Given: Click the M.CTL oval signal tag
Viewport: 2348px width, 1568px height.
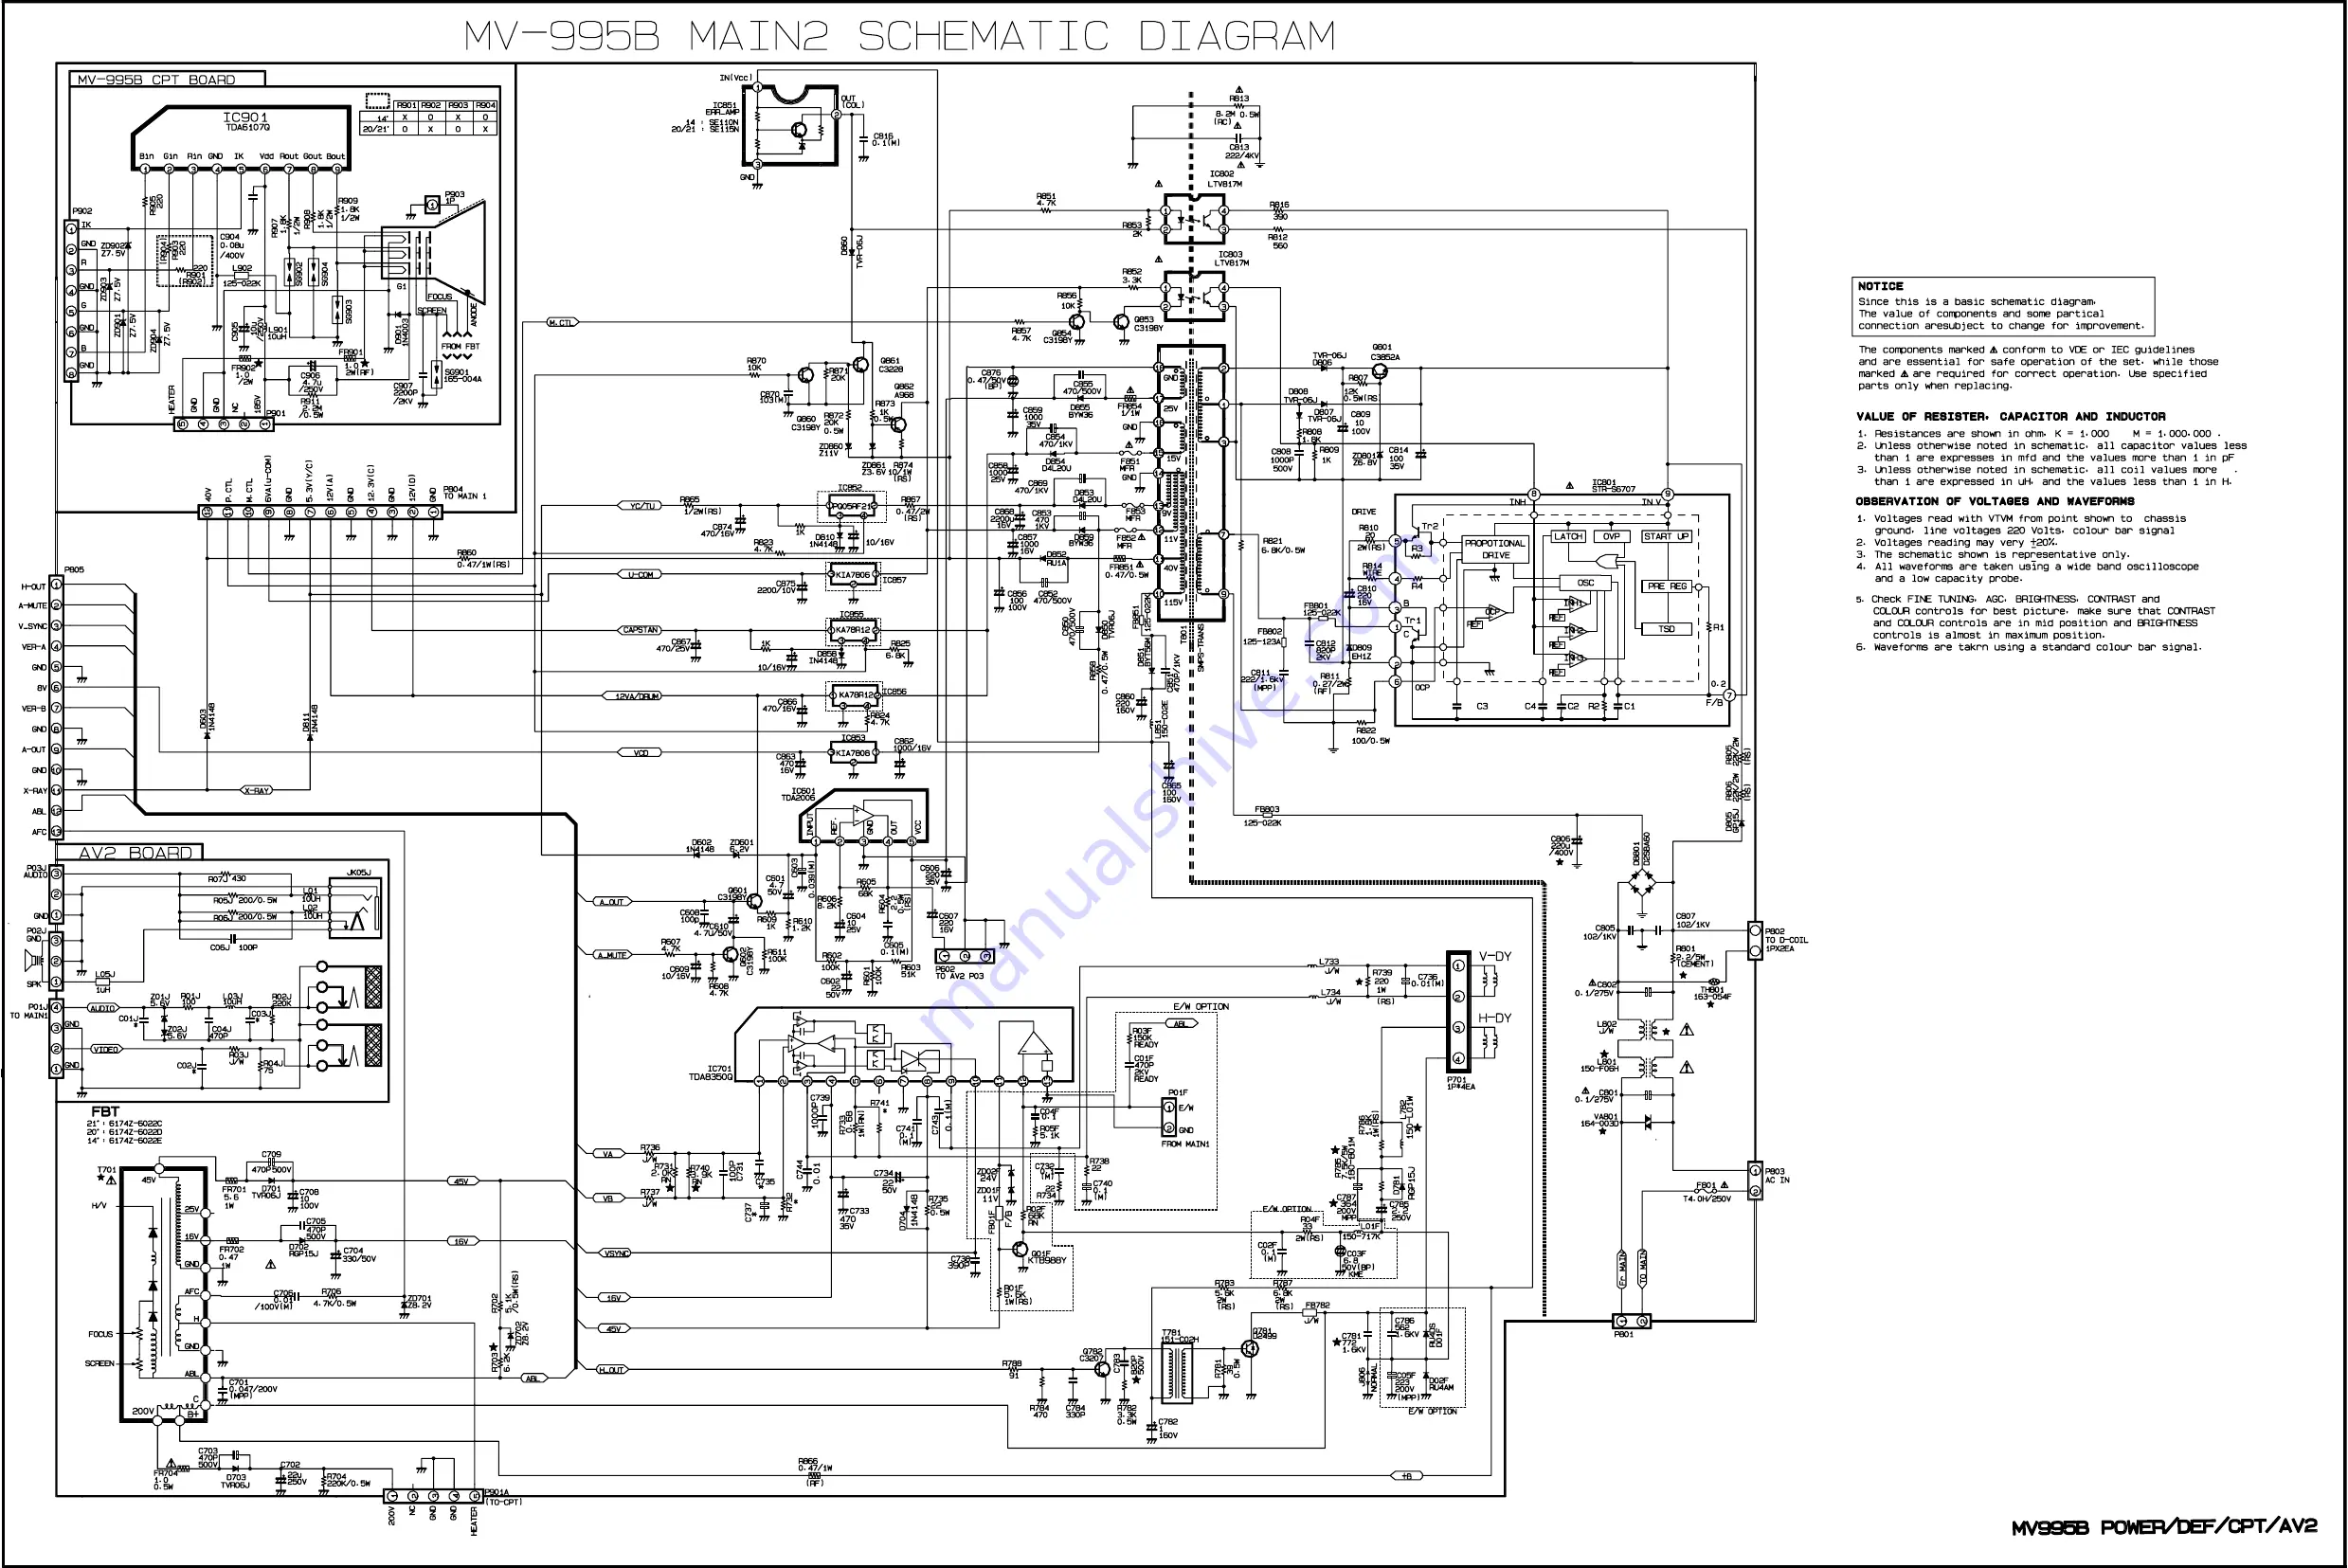Looking at the screenshot, I should tap(562, 323).
